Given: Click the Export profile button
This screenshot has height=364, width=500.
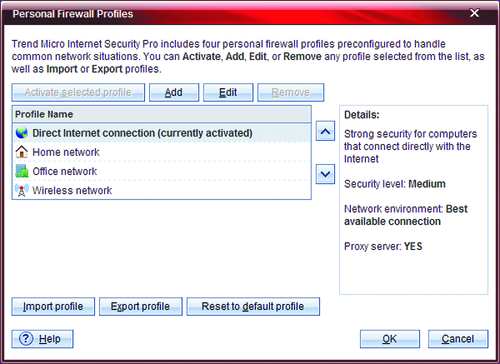Looking at the screenshot, I should click(x=141, y=306).
